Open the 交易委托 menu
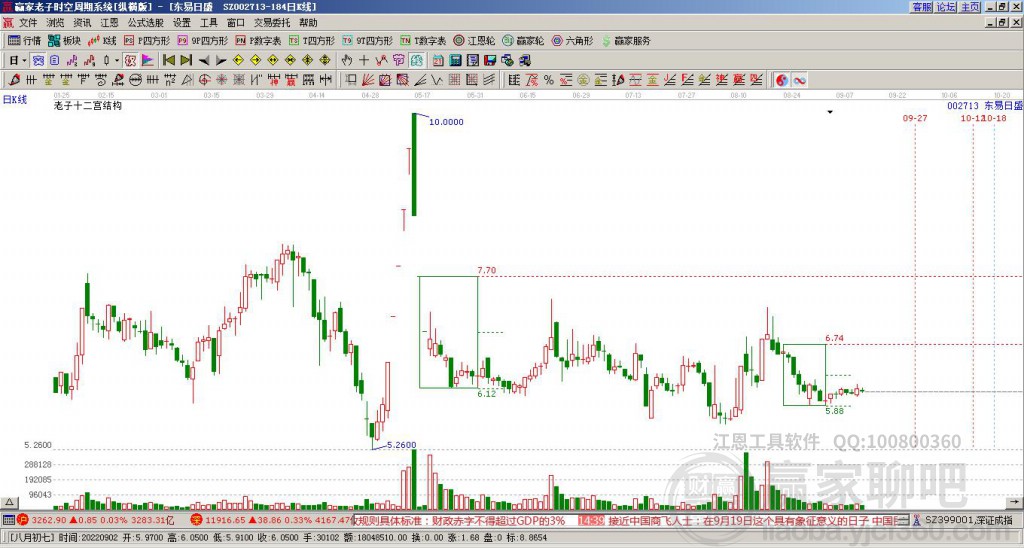This screenshot has height=548, width=1024. 272,23
